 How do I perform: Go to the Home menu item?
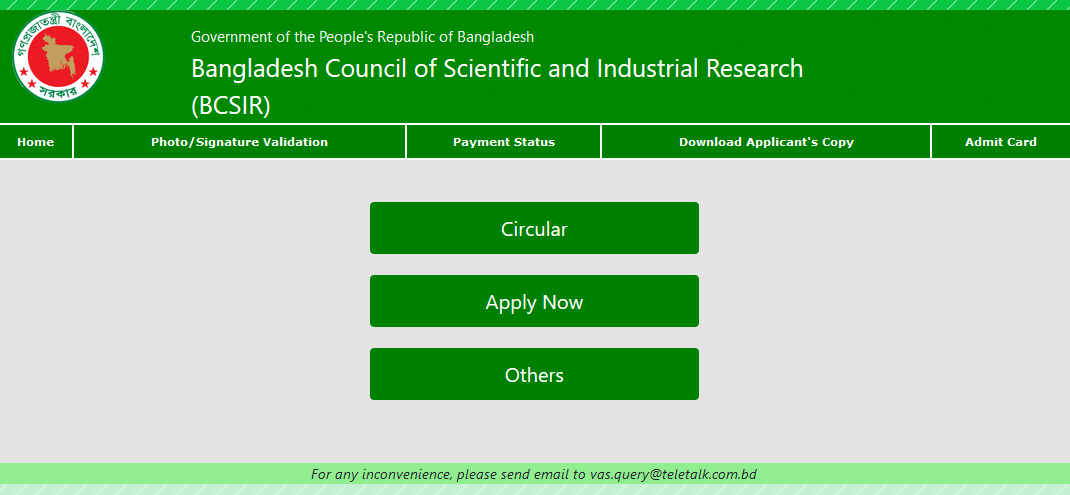tap(35, 142)
